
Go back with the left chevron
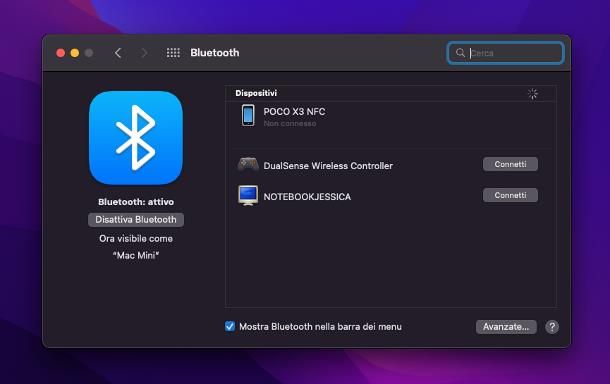(x=118, y=53)
